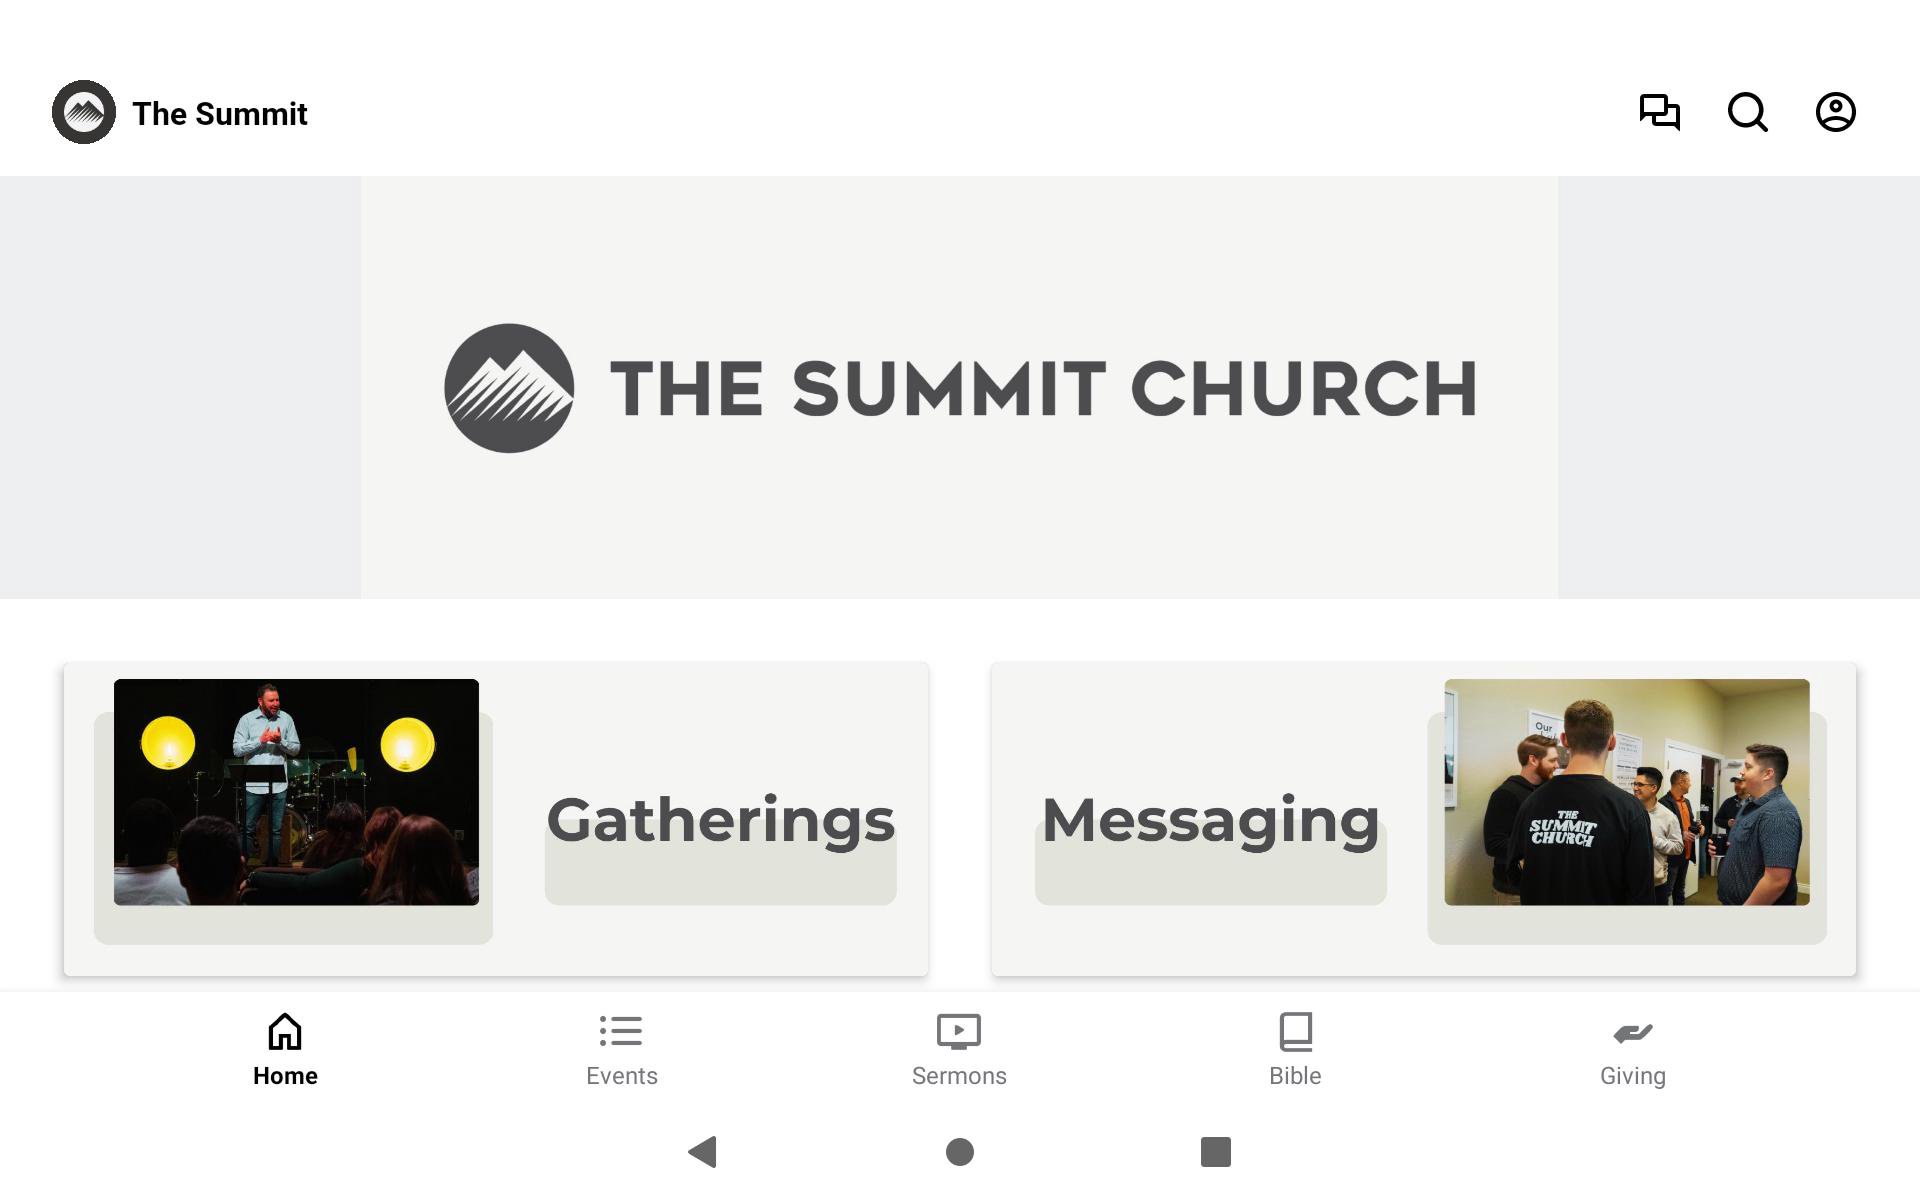The width and height of the screenshot is (1920, 1200).
Task: Go to the Bible tab label
Action: (x=1295, y=1076)
